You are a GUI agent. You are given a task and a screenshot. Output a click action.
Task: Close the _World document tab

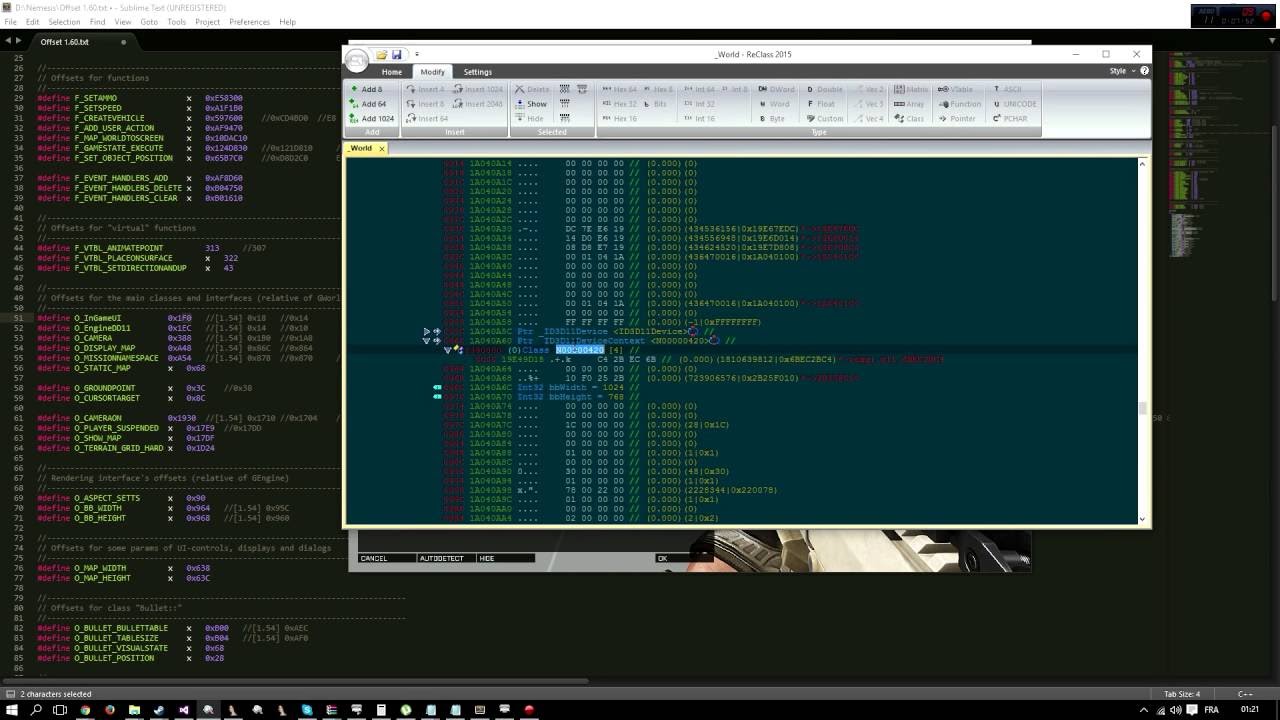click(381, 148)
